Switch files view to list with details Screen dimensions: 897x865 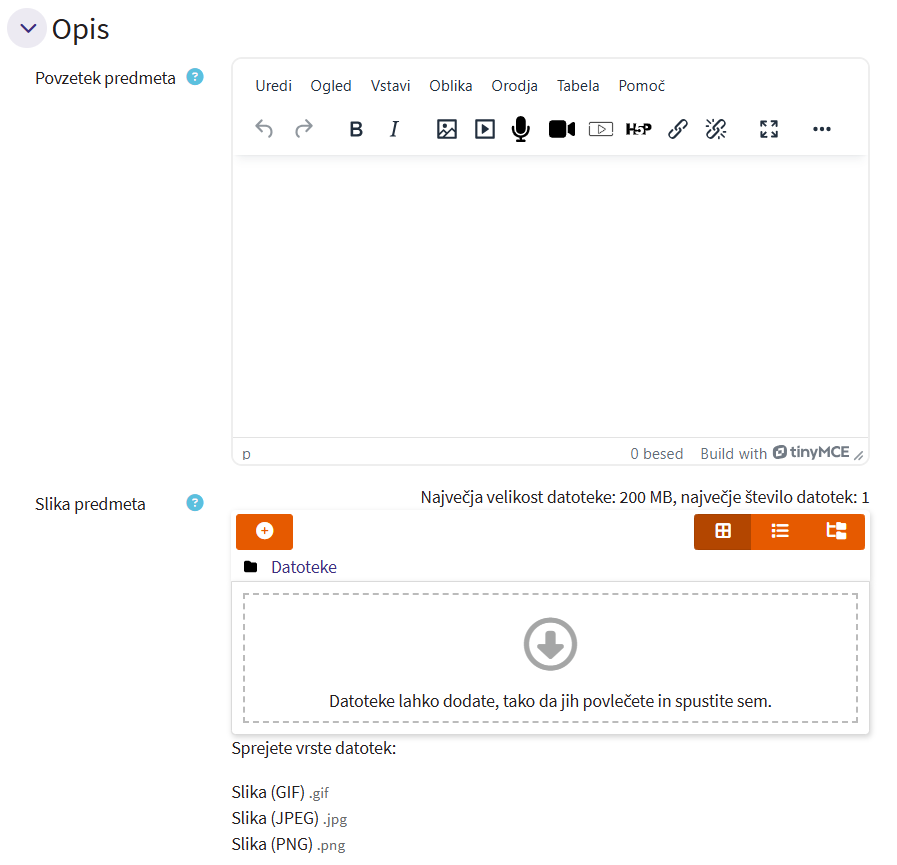click(x=780, y=531)
